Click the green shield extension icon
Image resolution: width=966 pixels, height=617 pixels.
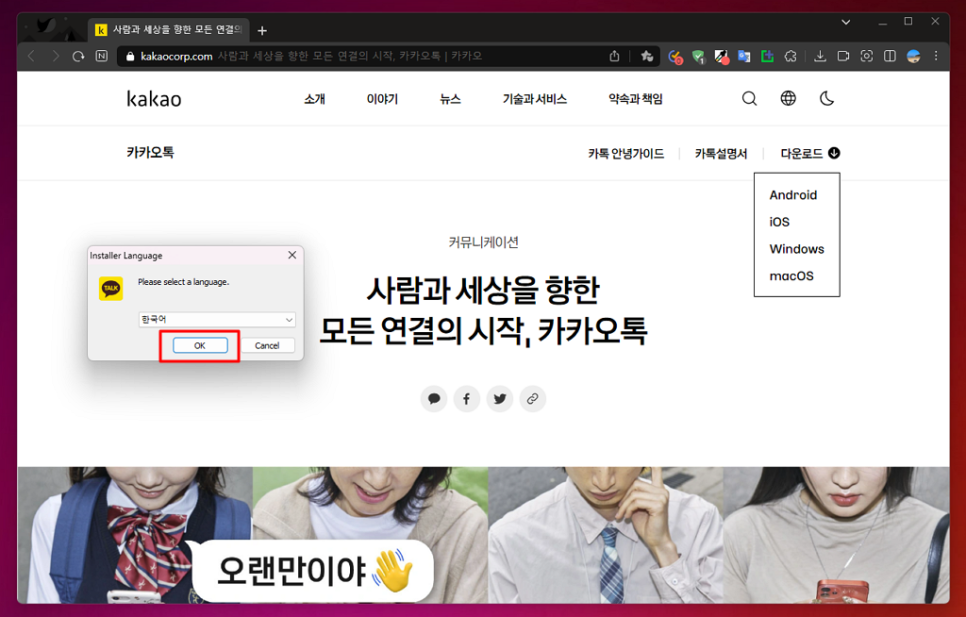pyautogui.click(x=698, y=57)
